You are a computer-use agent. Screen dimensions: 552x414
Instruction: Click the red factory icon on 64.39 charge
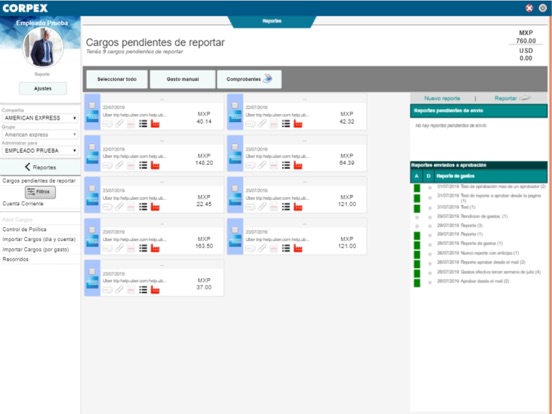click(x=298, y=165)
